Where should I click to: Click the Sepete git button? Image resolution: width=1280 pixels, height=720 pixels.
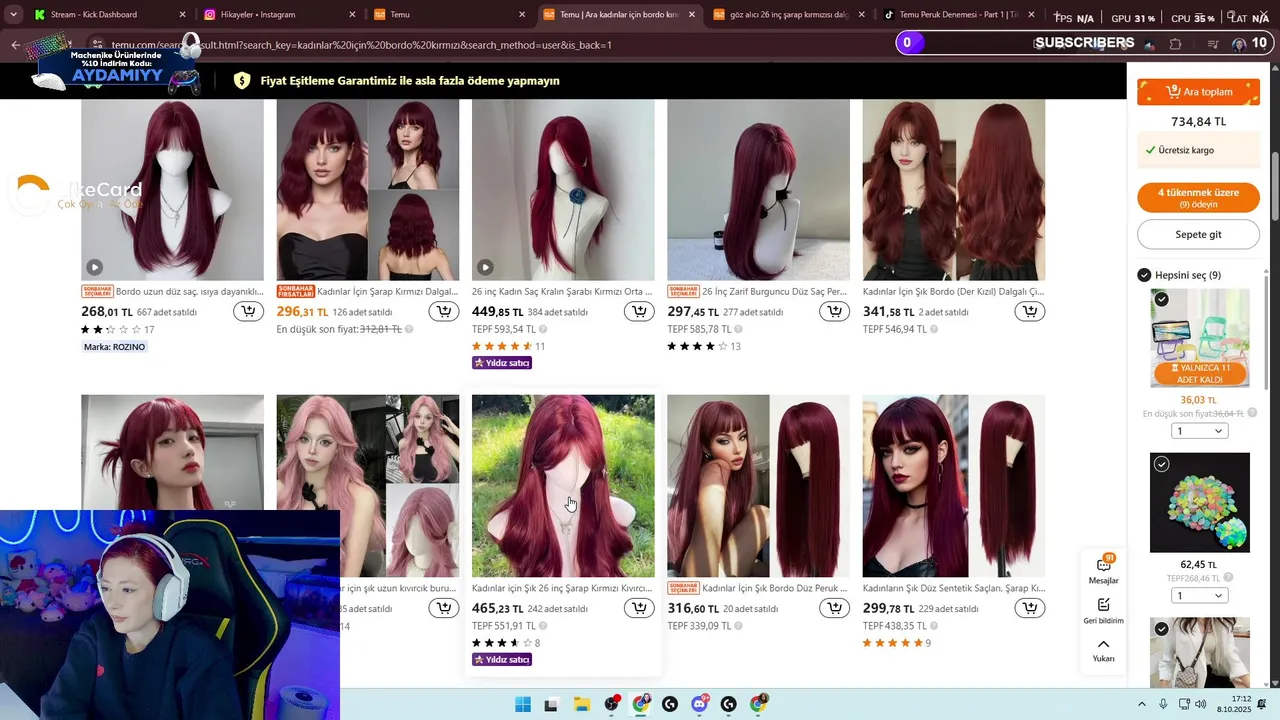coord(1198,234)
